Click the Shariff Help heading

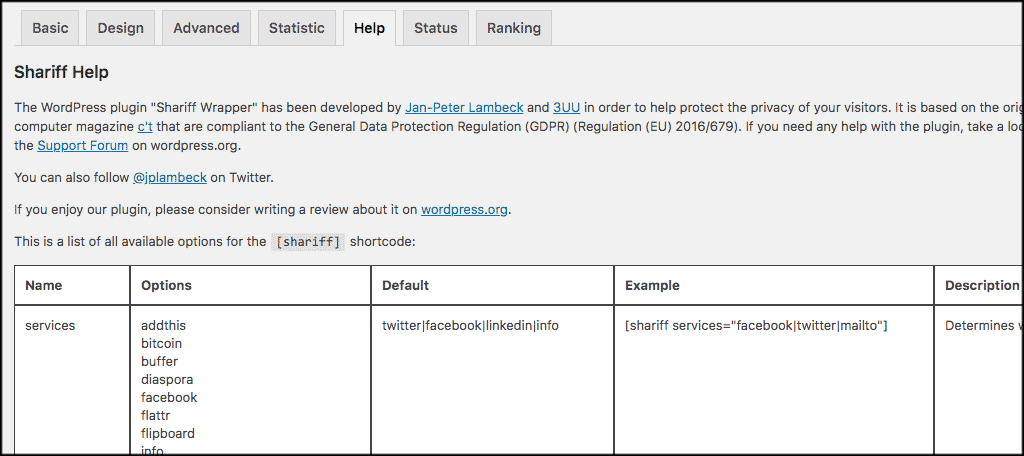[61, 73]
